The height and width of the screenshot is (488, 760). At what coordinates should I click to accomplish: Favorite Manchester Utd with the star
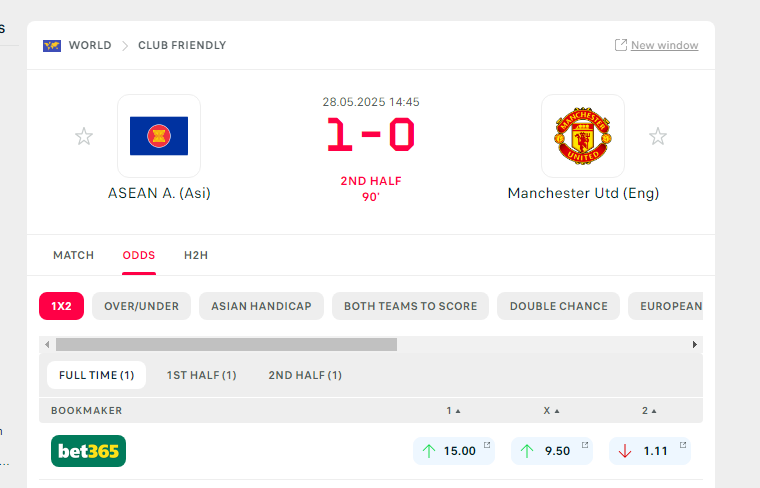coord(658,136)
